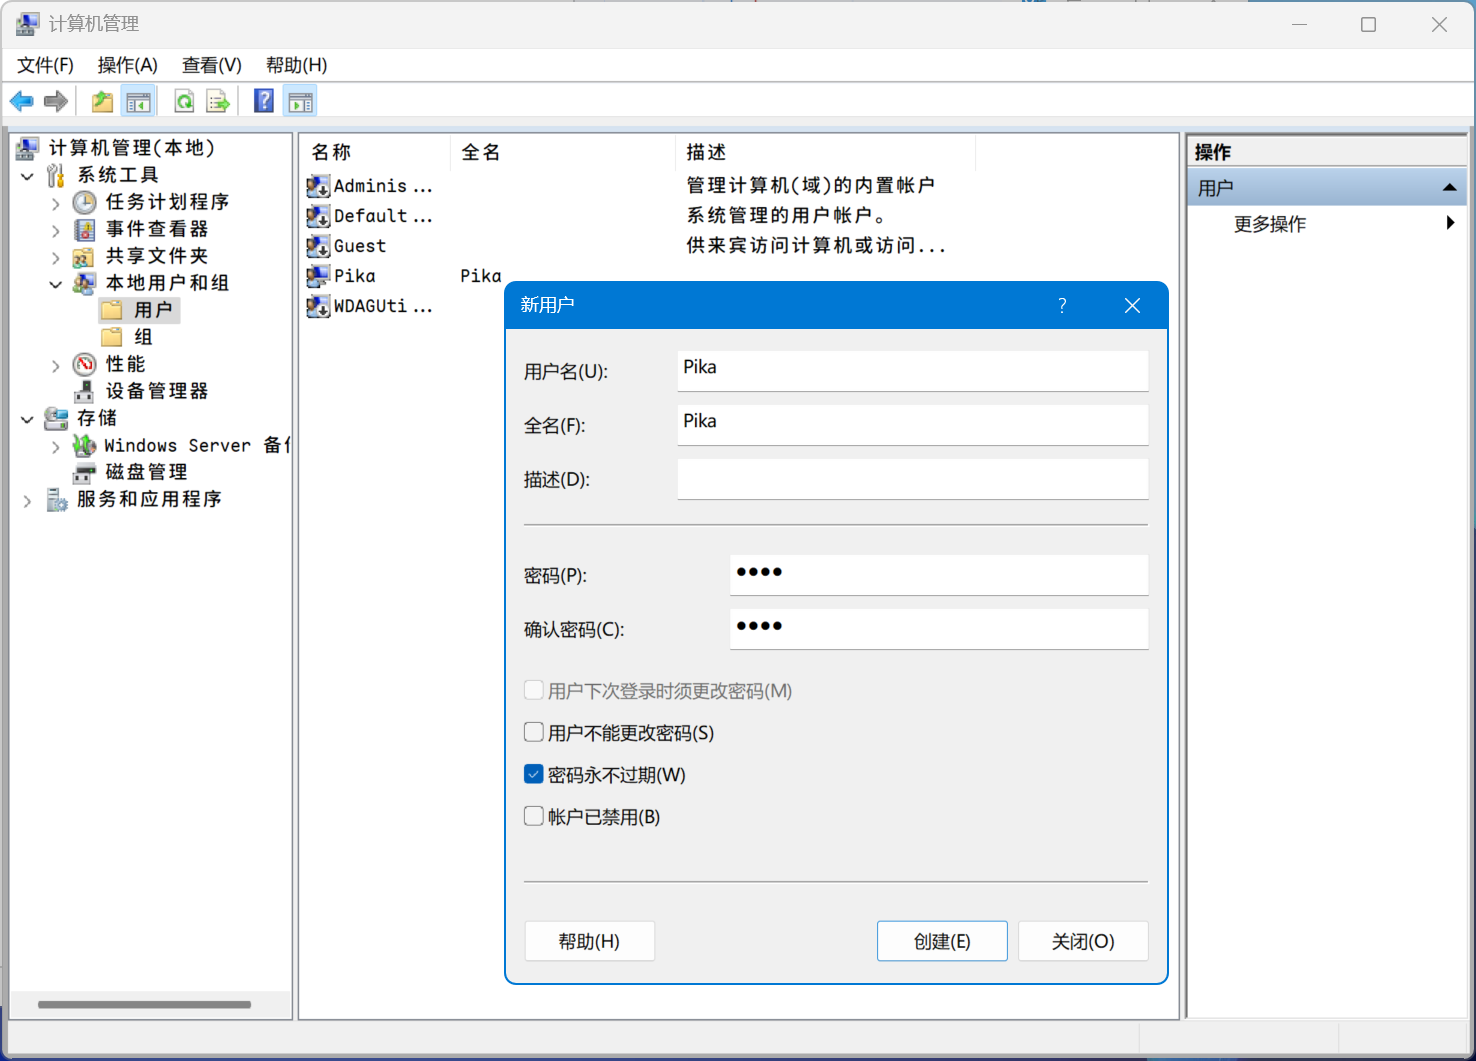This screenshot has width=1476, height=1061.
Task: Click the 关闭(O) button
Action: [x=1083, y=941]
